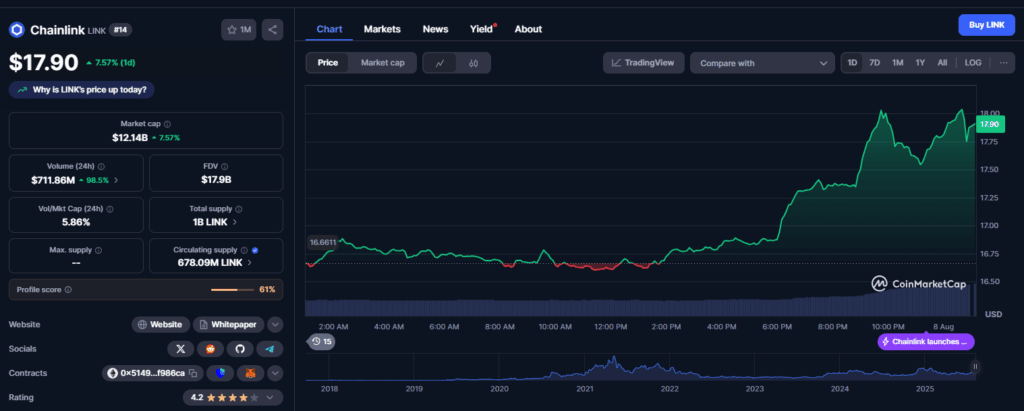Open the Whitepaper link button
This screenshot has width=1024, height=411.
229,324
